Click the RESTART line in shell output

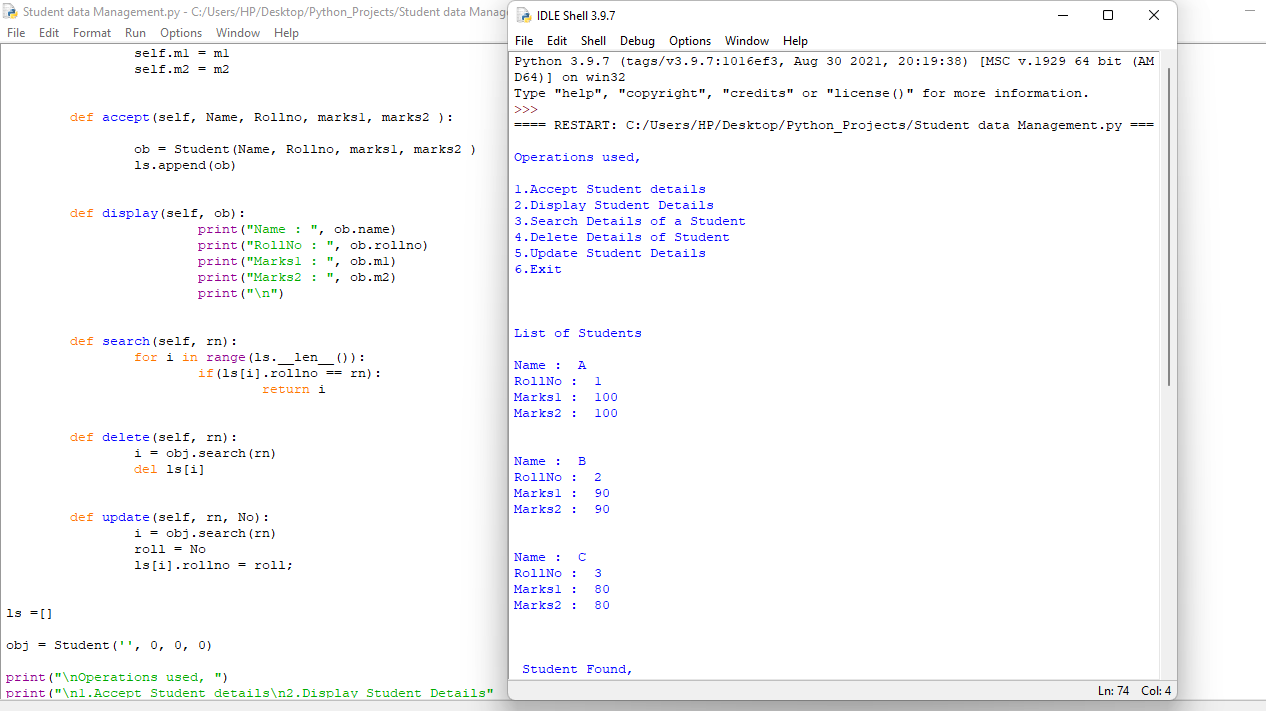(x=834, y=125)
